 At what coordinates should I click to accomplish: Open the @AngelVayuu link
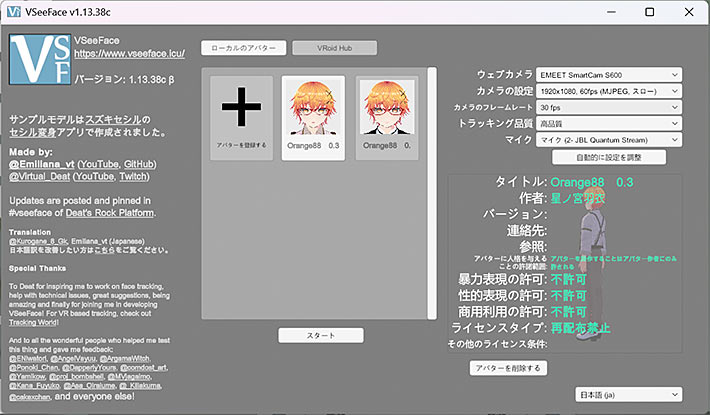coord(73,358)
